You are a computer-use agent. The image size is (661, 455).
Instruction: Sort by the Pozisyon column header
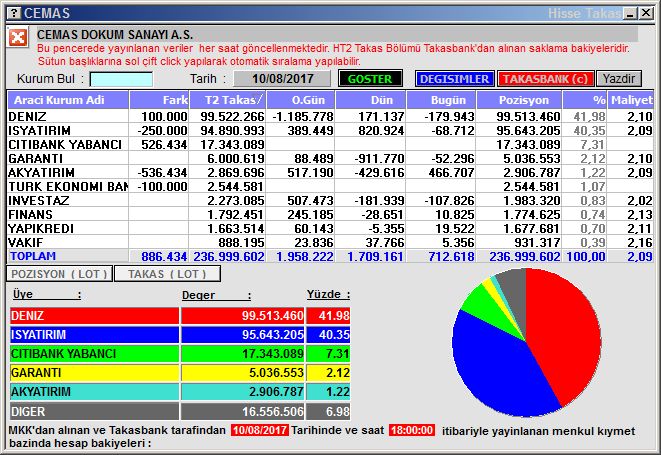click(519, 100)
